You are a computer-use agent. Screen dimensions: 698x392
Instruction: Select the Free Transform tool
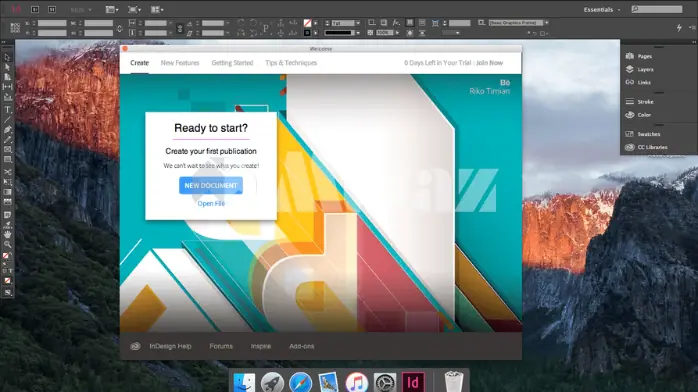[x=7, y=182]
